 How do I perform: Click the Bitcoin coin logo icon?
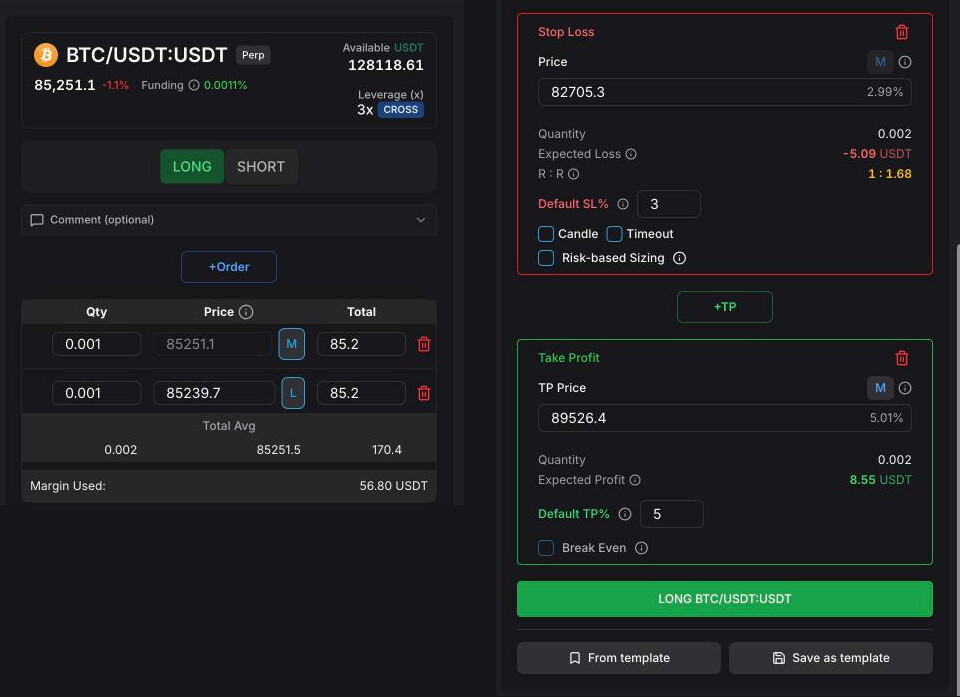pos(46,55)
